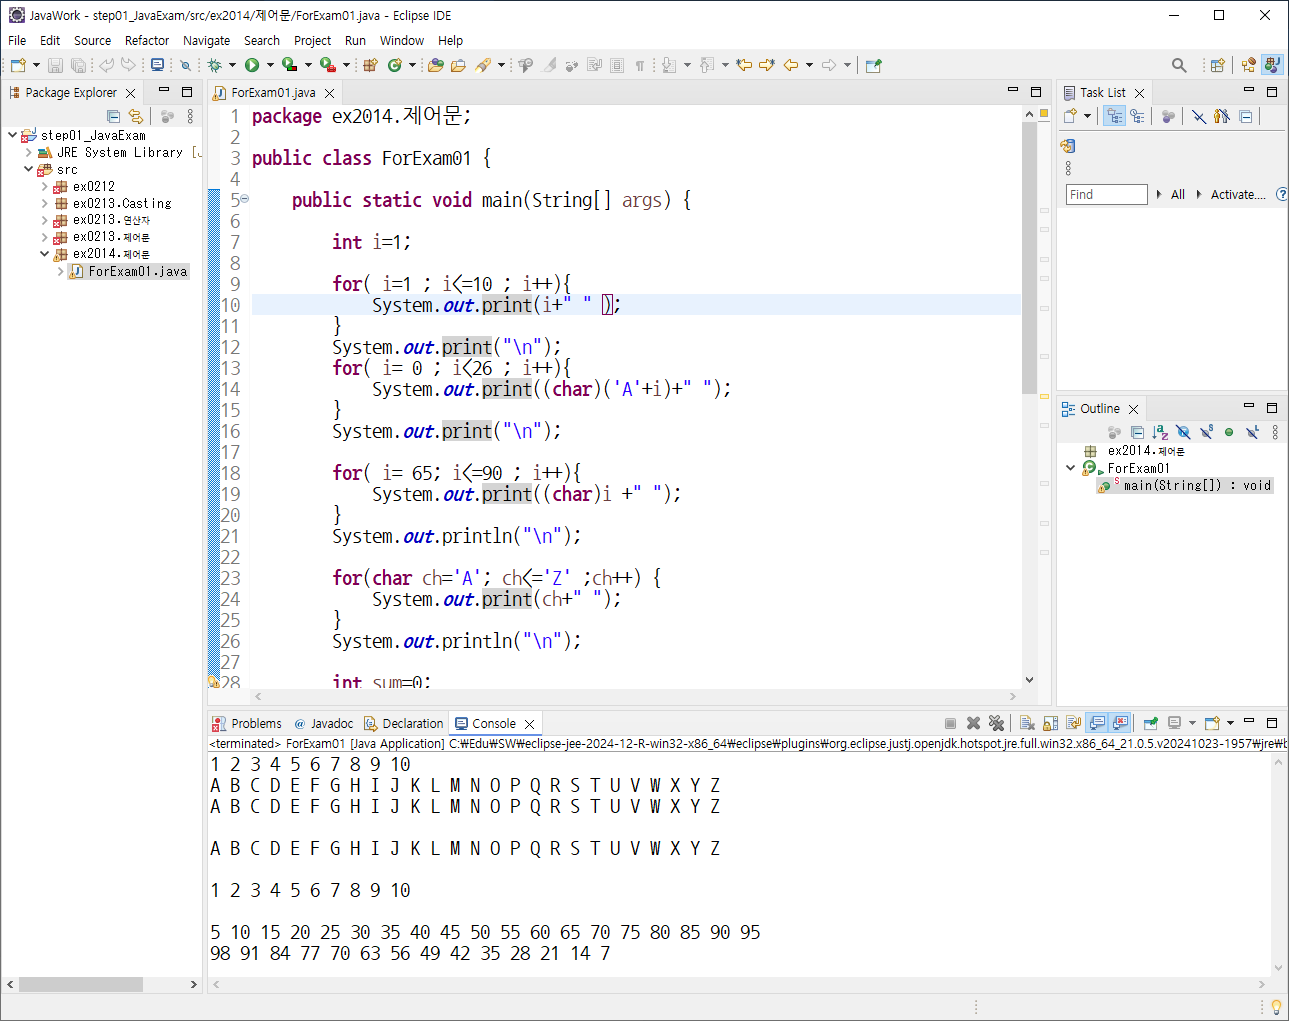Collapse the step01_JavaExam project node
This screenshot has height=1021, width=1289.
click(12, 135)
